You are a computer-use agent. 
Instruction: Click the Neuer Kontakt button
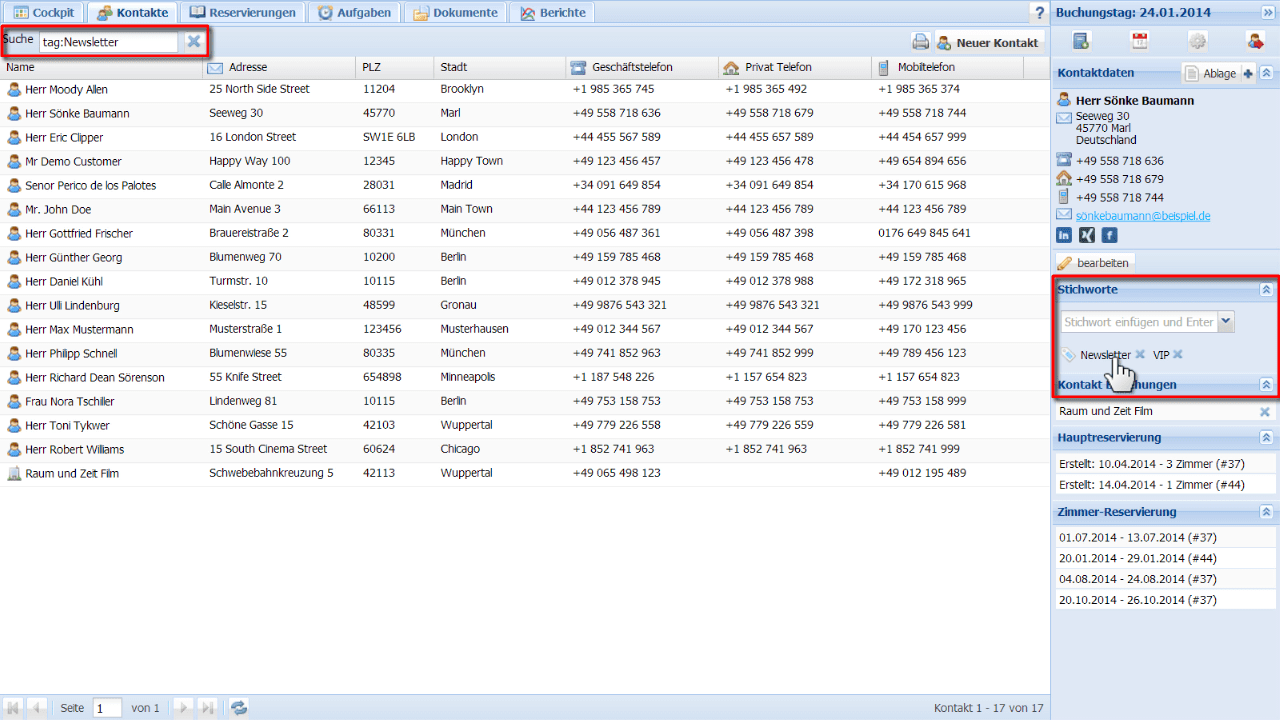click(x=988, y=43)
